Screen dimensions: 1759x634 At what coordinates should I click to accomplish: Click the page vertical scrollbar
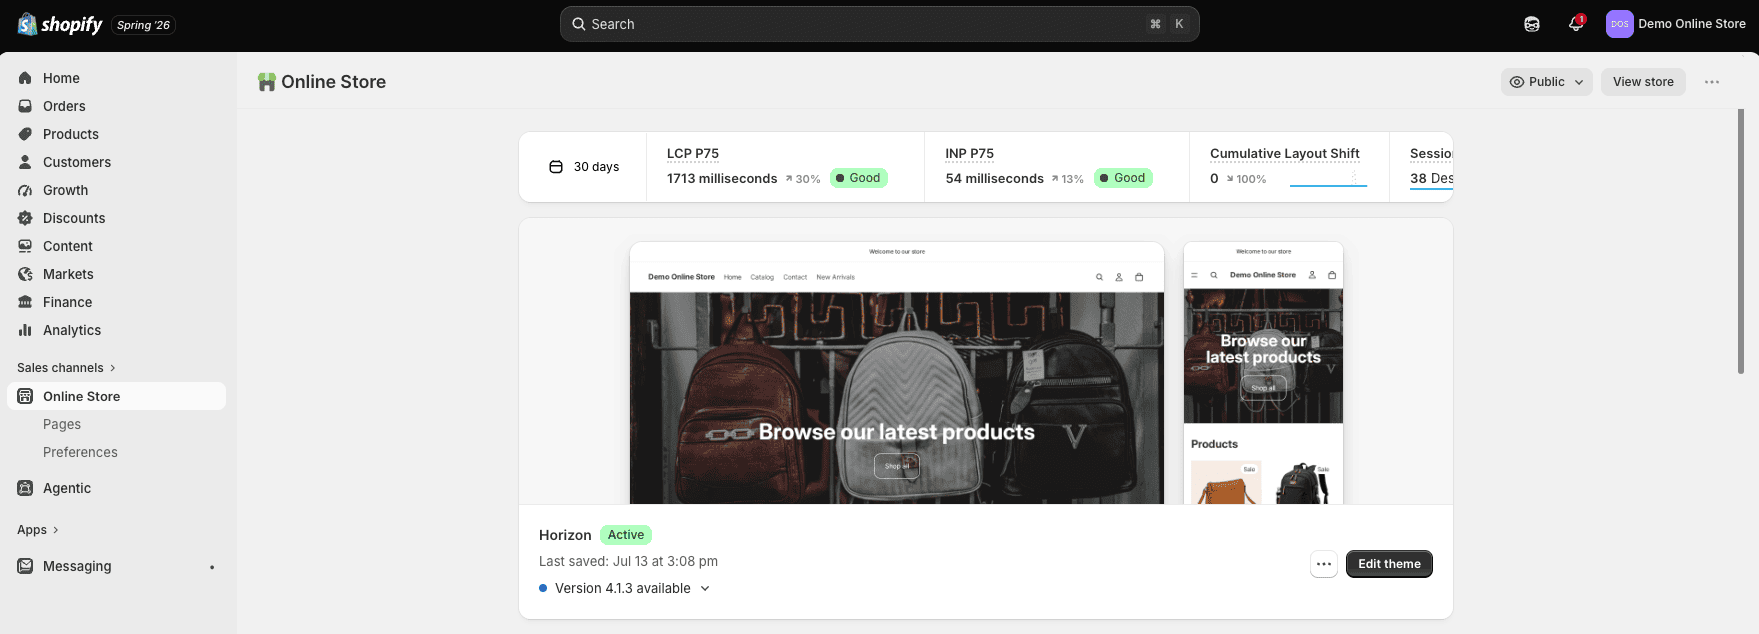pos(1741,240)
